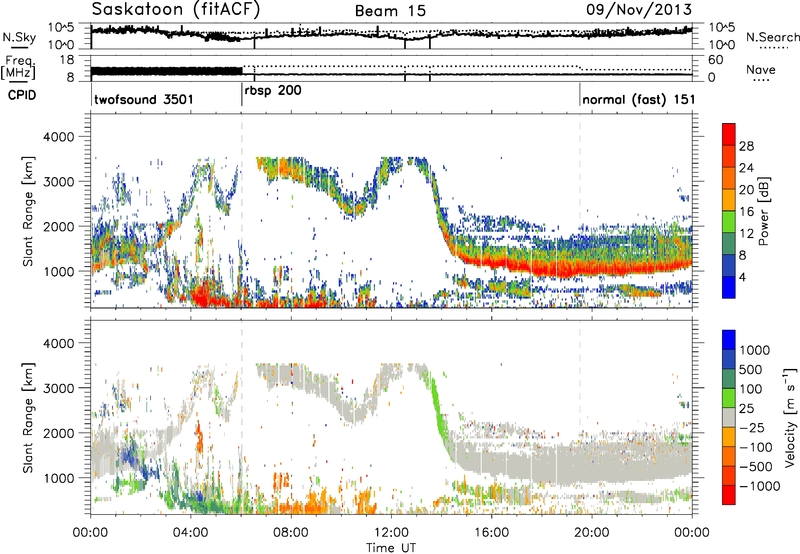Click the 'Velocity [m s⁻¹]' colorbar label
The height and width of the screenshot is (554, 800).
790,417
